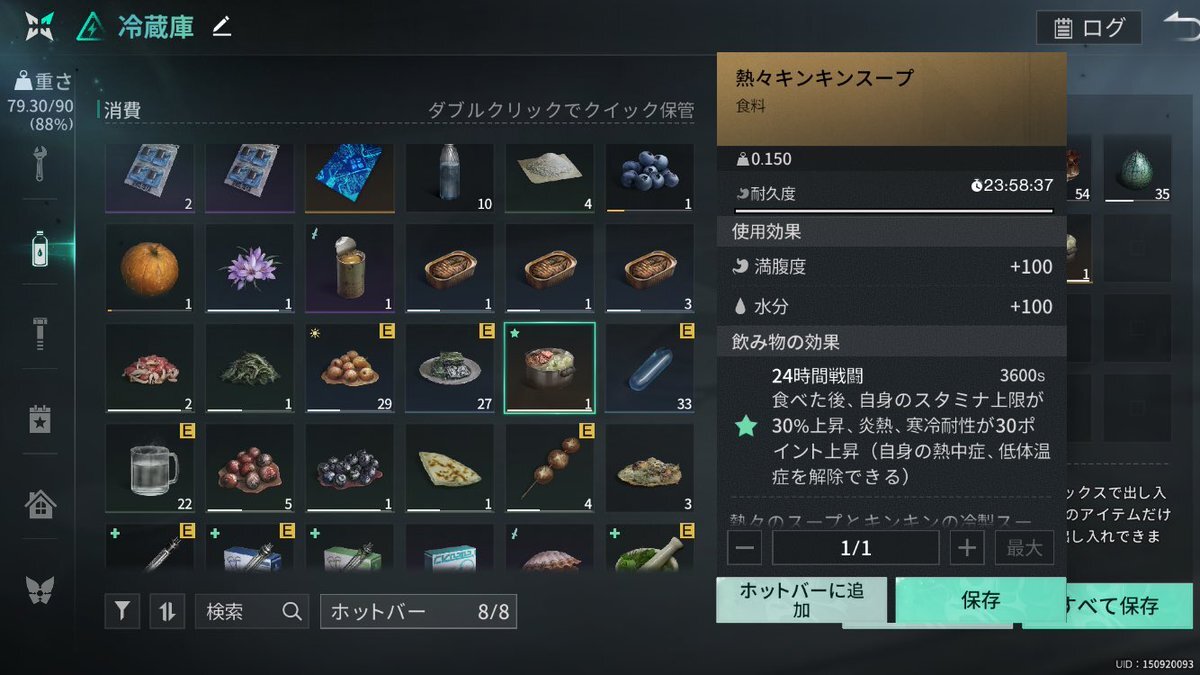This screenshot has width=1200, height=675.
Task: Click ホットバーに追加 button
Action: [801, 600]
